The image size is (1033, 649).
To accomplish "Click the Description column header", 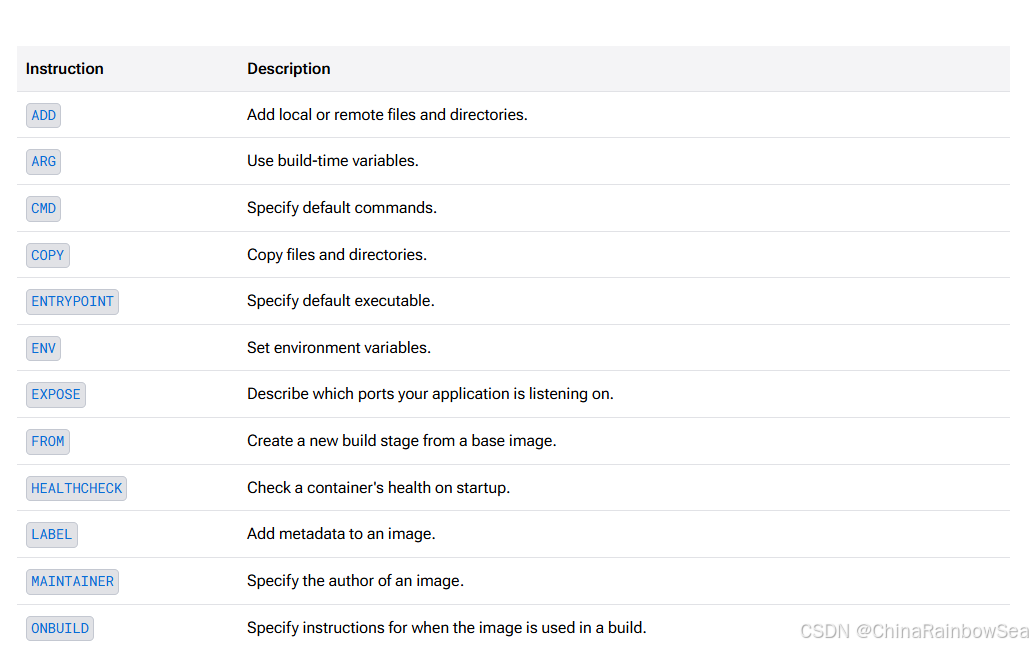I will click(289, 69).
